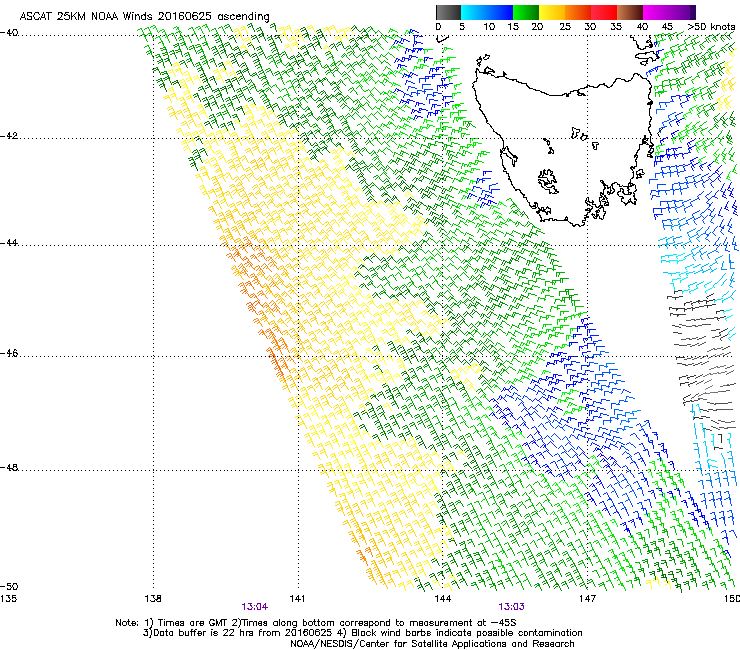Click the purple time label 13:03
Screen dimensions: 740x650
(x=511, y=607)
